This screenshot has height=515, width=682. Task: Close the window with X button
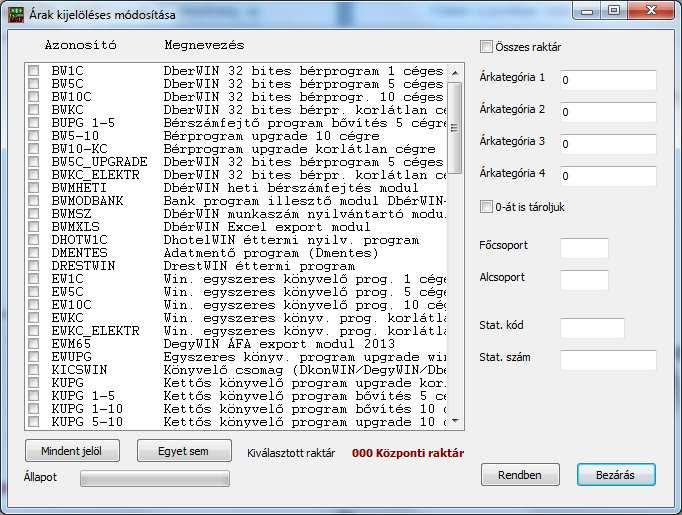pyautogui.click(x=651, y=10)
